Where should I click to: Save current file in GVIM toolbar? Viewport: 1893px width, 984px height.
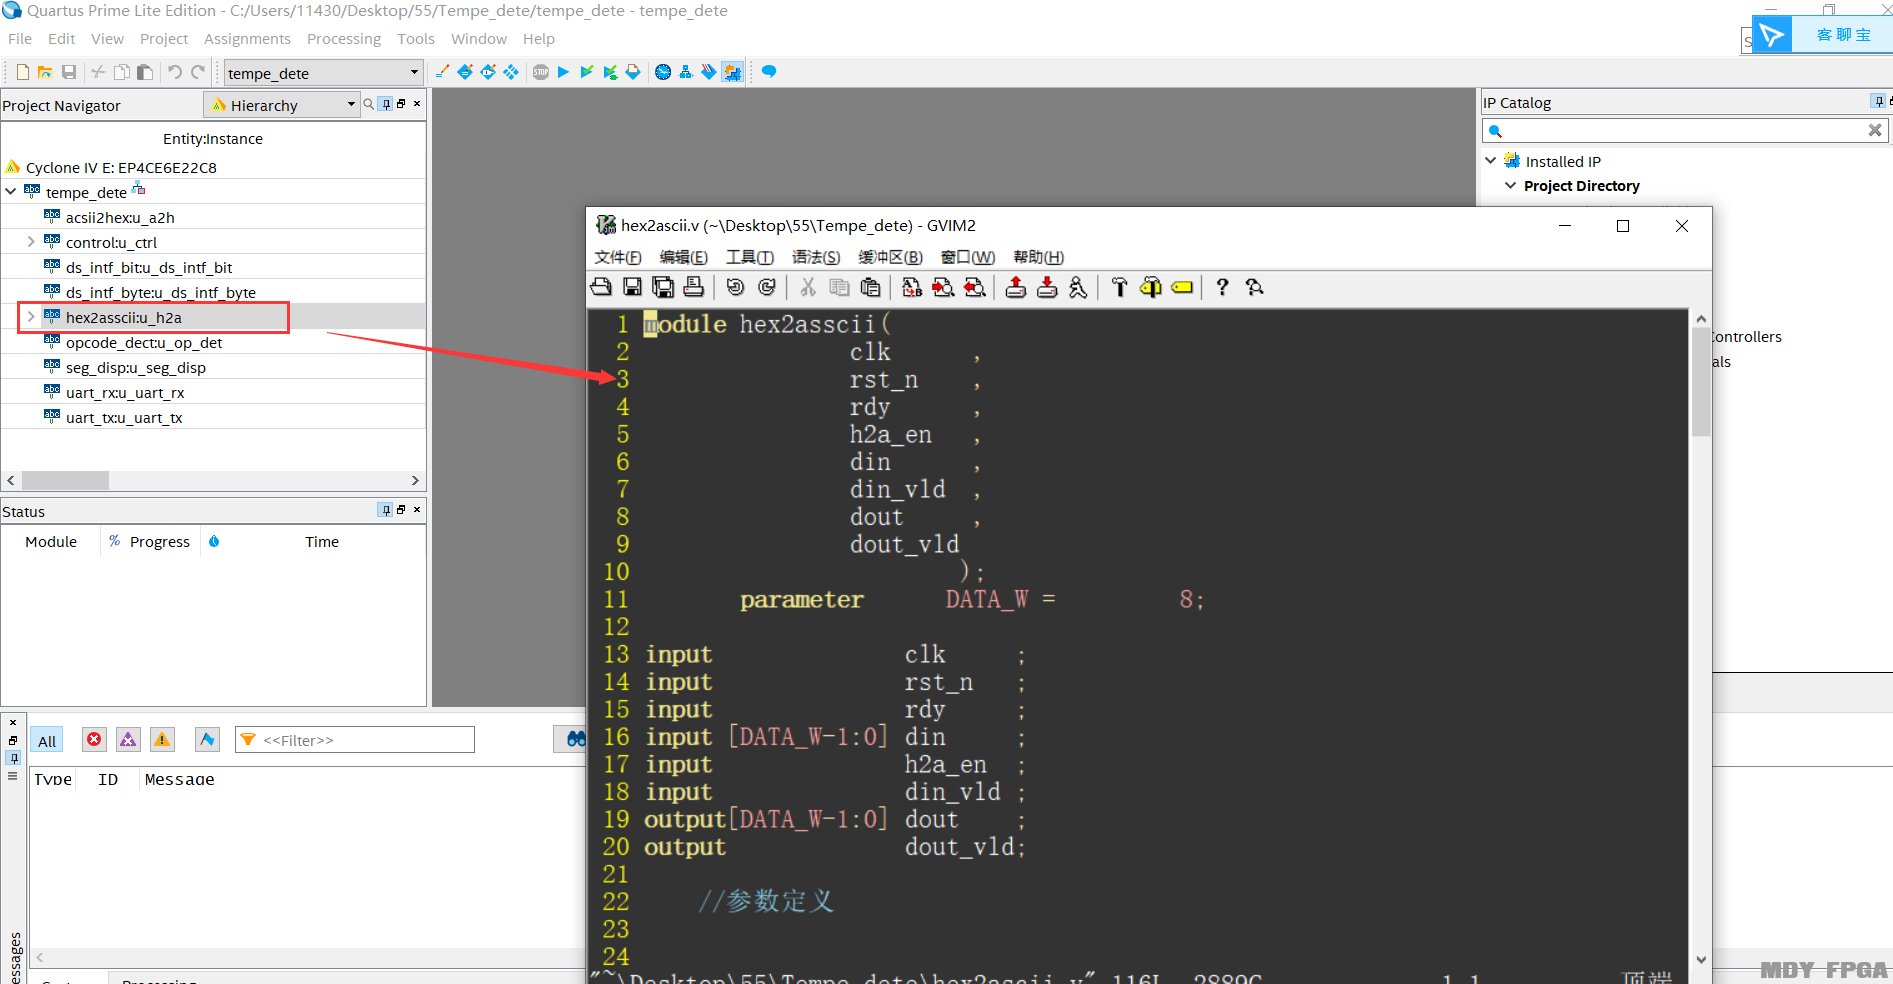tap(632, 287)
